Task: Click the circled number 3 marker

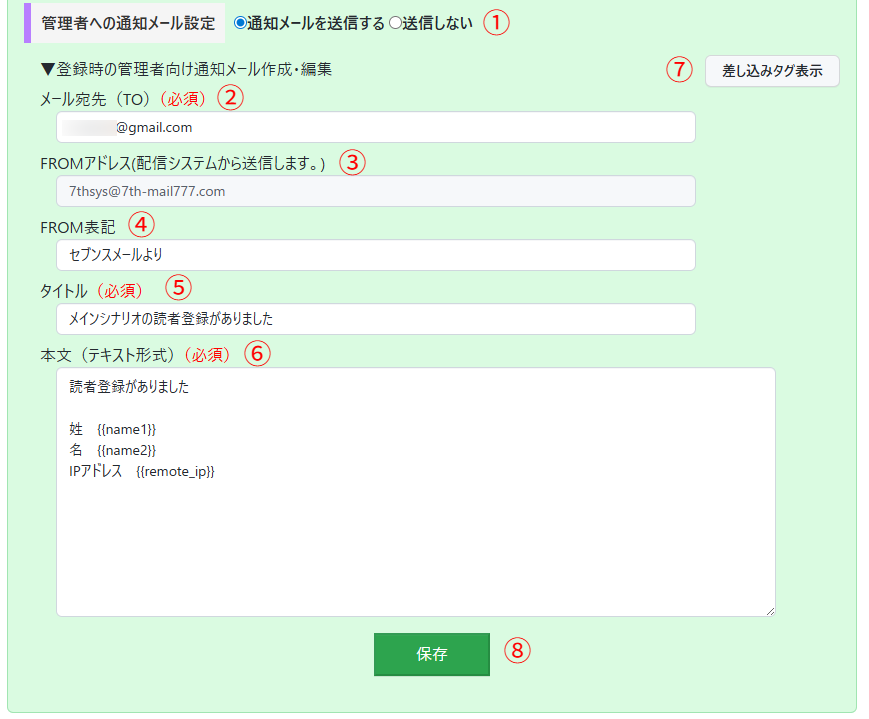Action: [353, 162]
